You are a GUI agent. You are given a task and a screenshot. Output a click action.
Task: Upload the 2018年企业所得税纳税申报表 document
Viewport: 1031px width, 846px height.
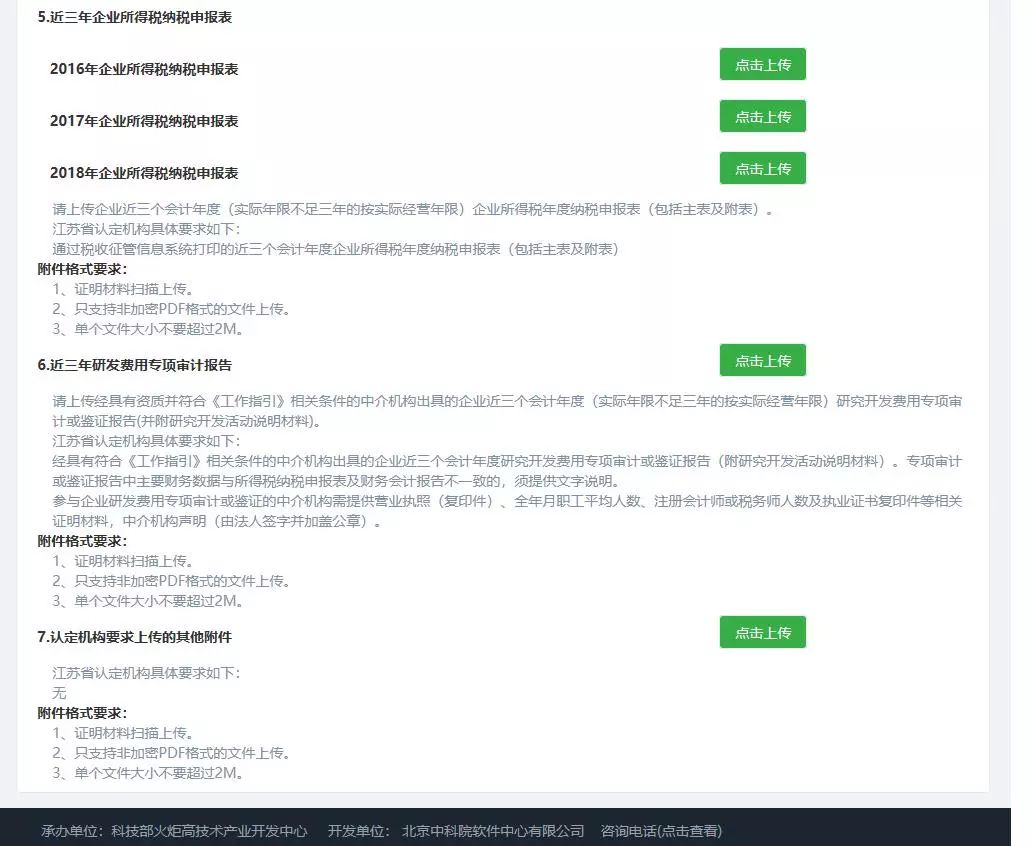763,168
